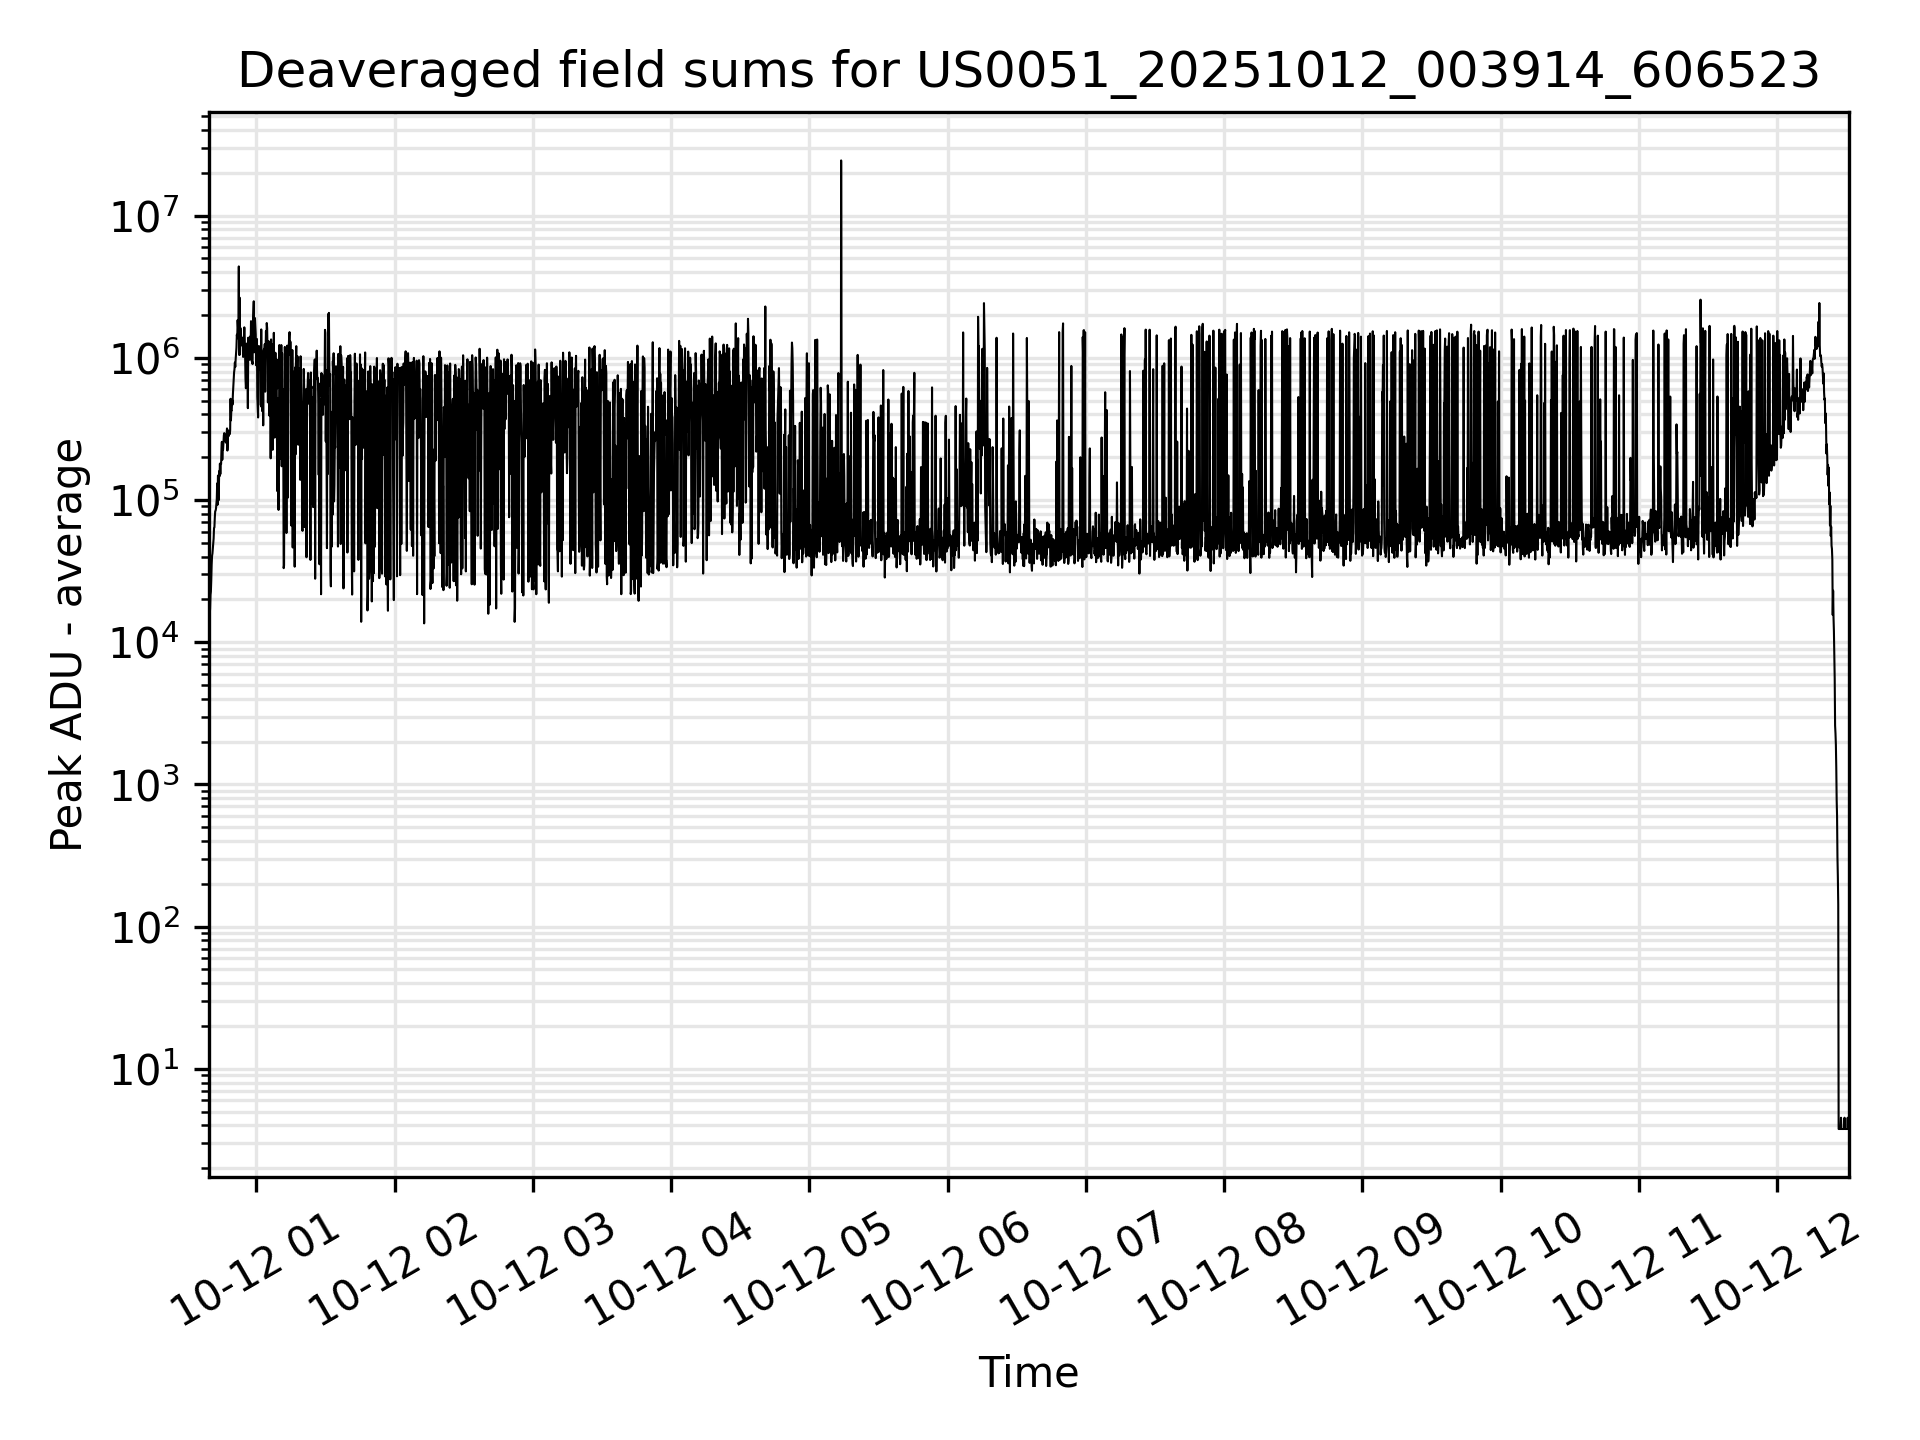Screen dimensions: 1920x1440
Task: Click the '10-12 06' x-axis tick label
Action: (x=946, y=1270)
